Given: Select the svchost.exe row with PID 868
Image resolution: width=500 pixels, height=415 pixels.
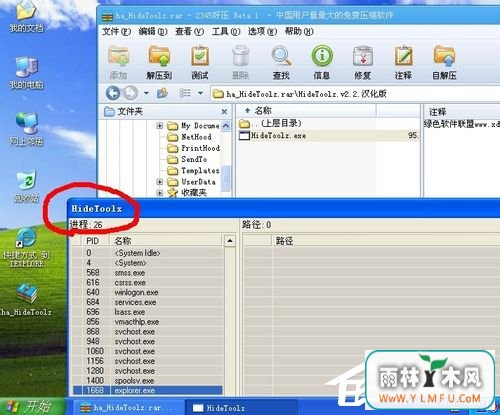Looking at the screenshot, I should pyautogui.click(x=148, y=331).
